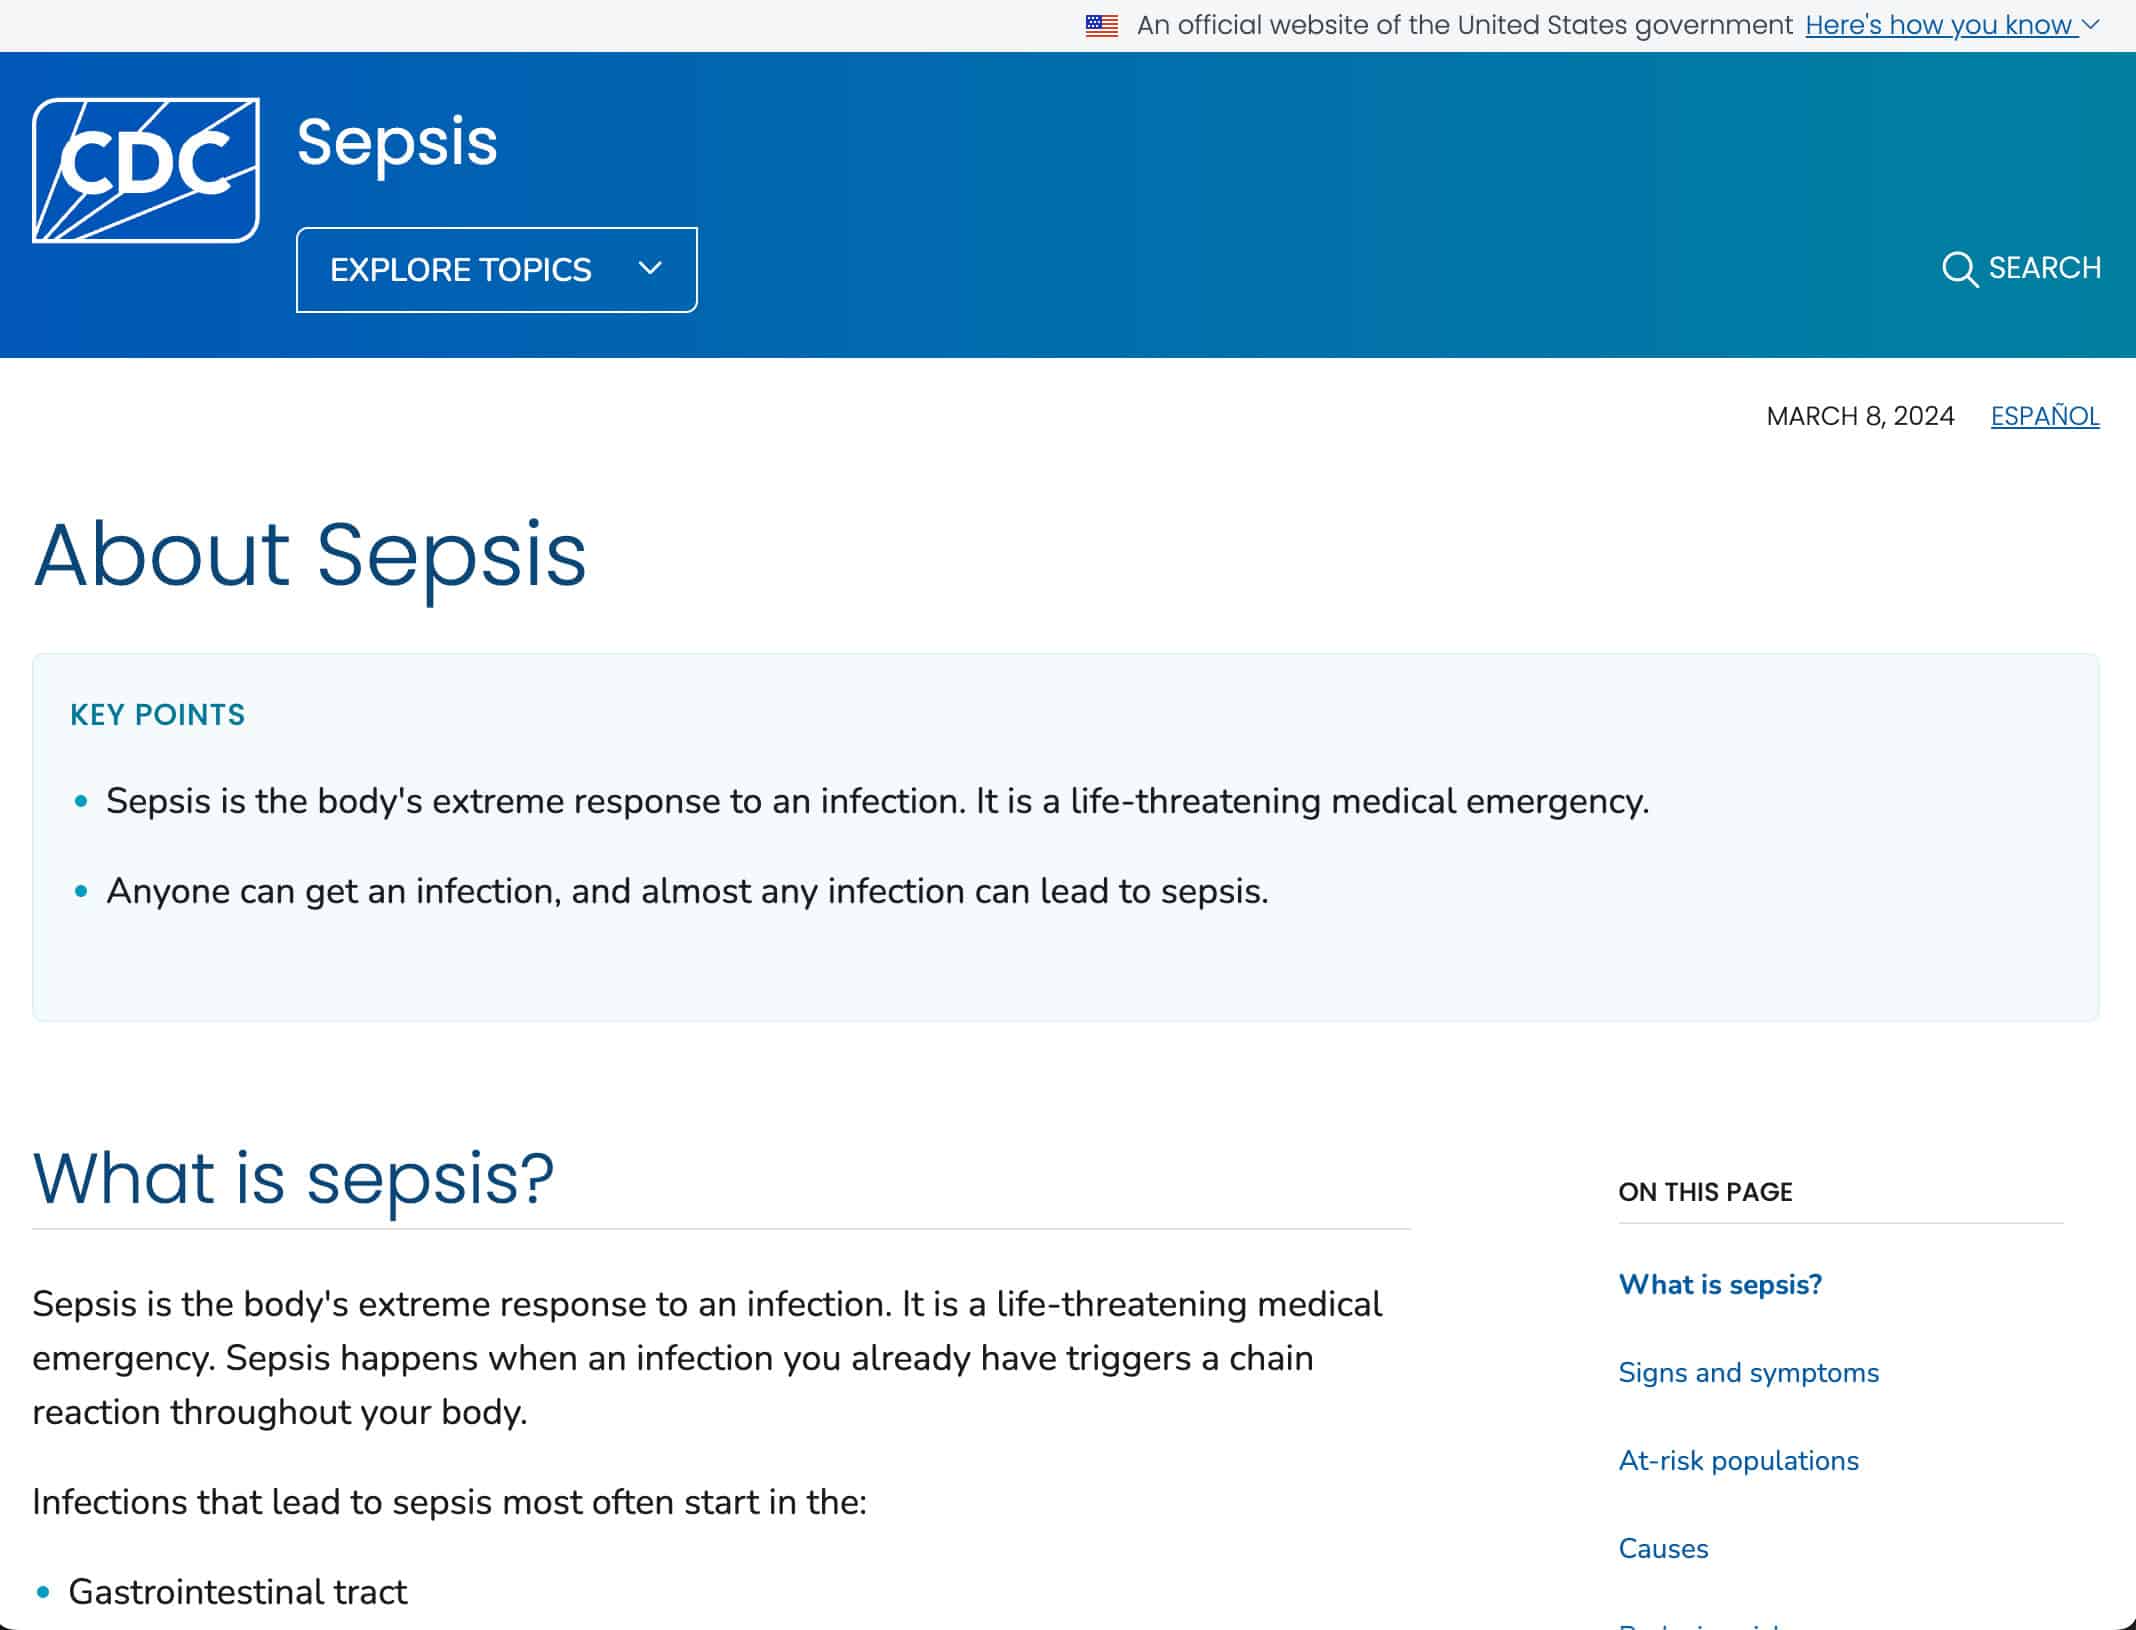Navigate to At-risk populations
The height and width of the screenshot is (1630, 2136).
click(x=1738, y=1461)
